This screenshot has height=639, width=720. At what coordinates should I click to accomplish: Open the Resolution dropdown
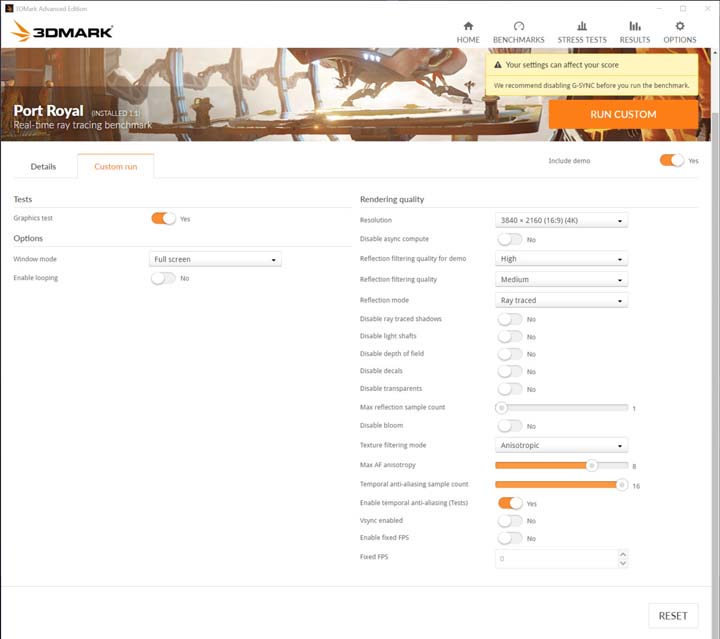click(x=561, y=220)
